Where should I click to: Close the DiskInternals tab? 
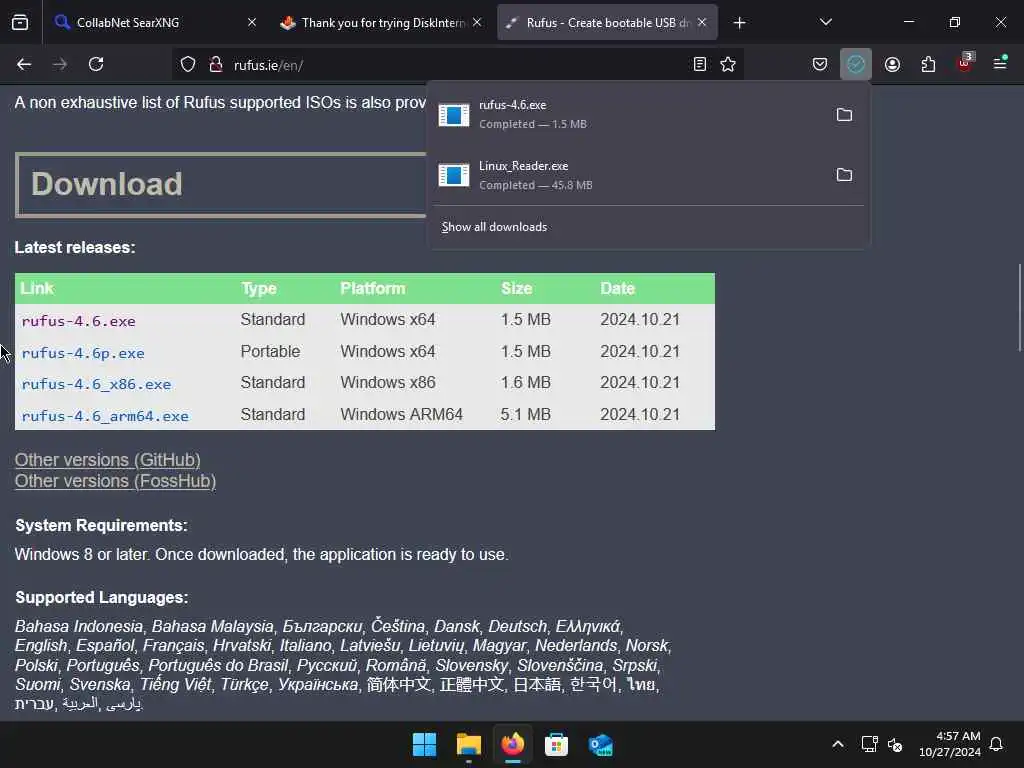pos(477,22)
